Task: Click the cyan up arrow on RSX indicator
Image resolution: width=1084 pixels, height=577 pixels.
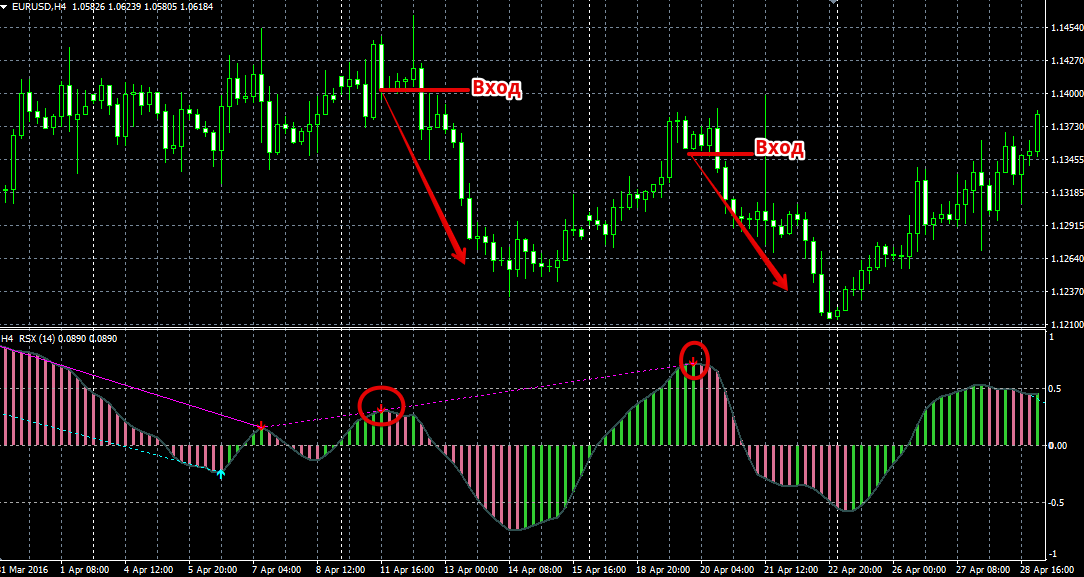Action: coord(220,473)
